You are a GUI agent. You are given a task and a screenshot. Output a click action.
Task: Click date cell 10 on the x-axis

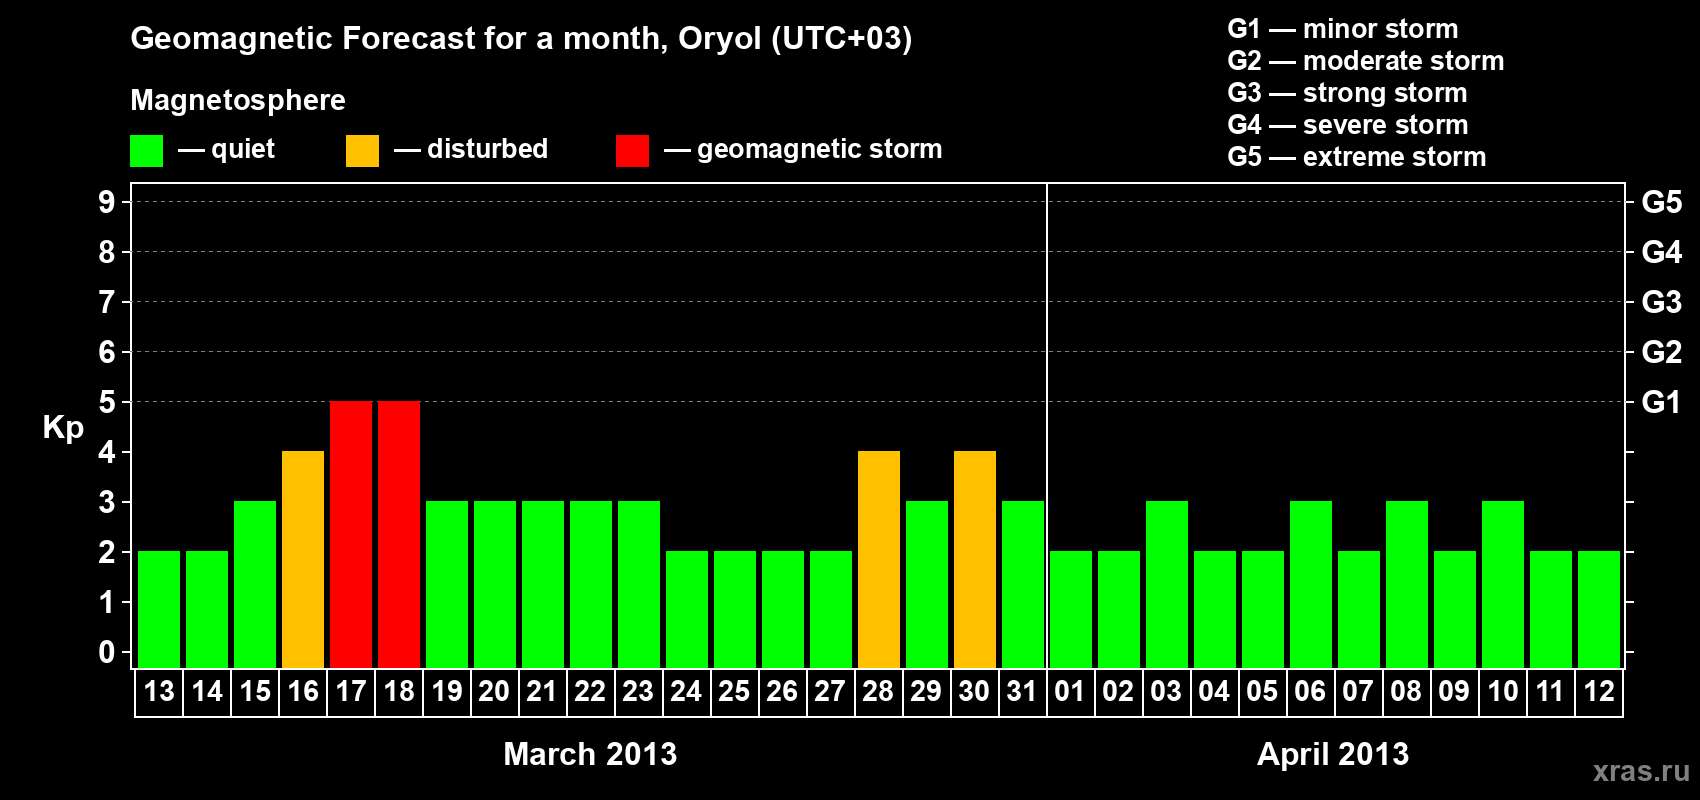coord(1503,692)
